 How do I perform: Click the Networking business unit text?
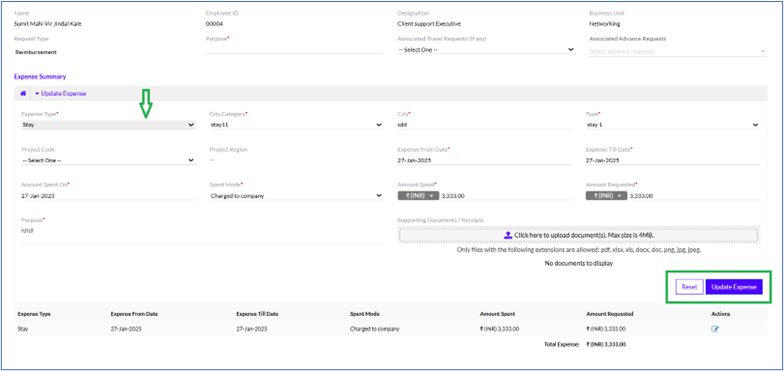tap(604, 24)
